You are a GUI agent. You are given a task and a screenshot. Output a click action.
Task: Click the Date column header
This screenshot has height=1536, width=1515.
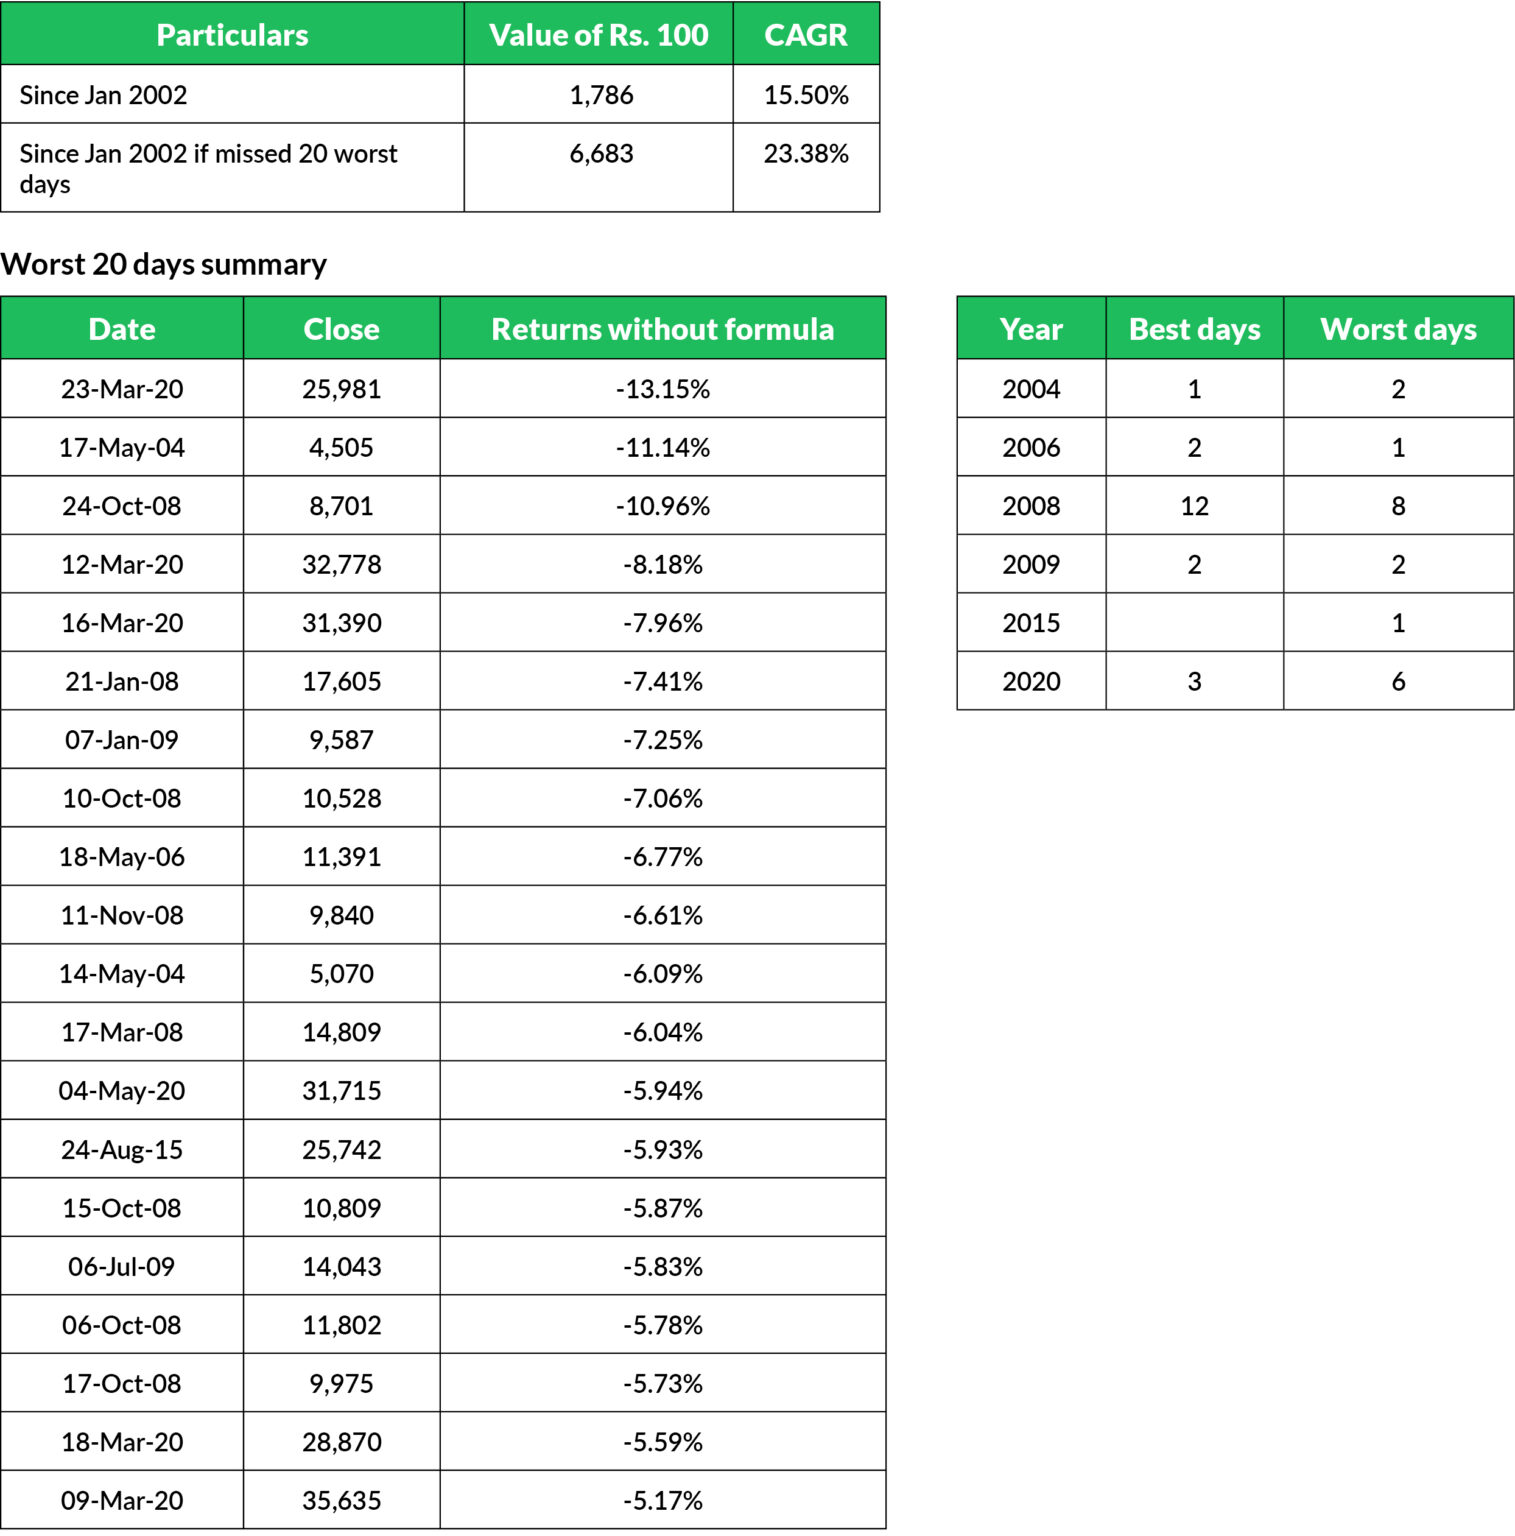pos(122,329)
